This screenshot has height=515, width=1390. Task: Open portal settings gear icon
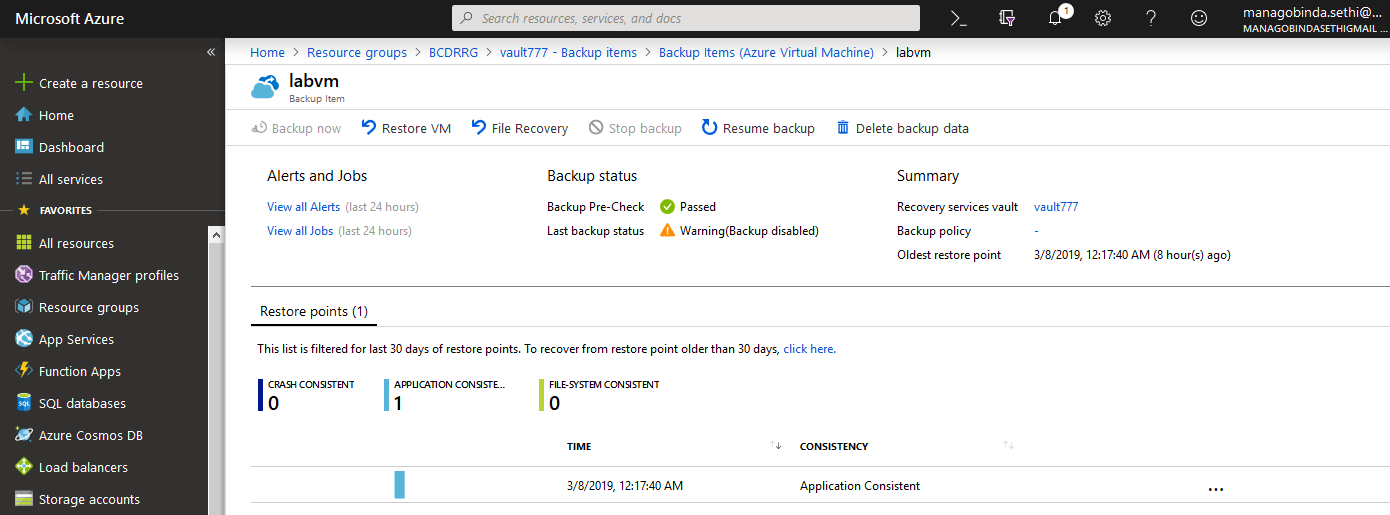pos(1103,18)
